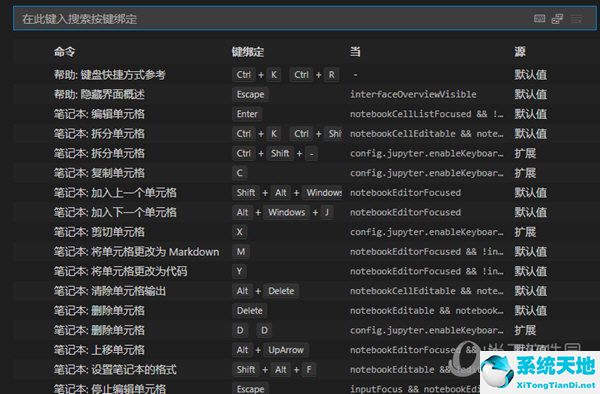Click the X keybinding for 剪切单元格
600x394 pixels.
click(240, 232)
